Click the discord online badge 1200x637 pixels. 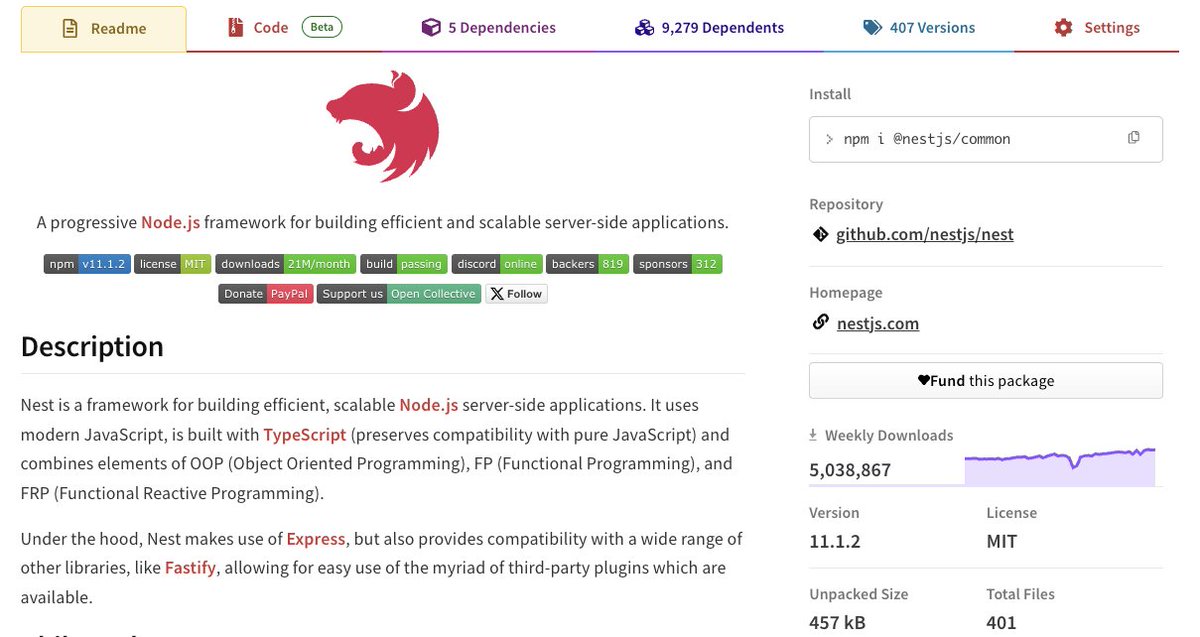tap(497, 264)
